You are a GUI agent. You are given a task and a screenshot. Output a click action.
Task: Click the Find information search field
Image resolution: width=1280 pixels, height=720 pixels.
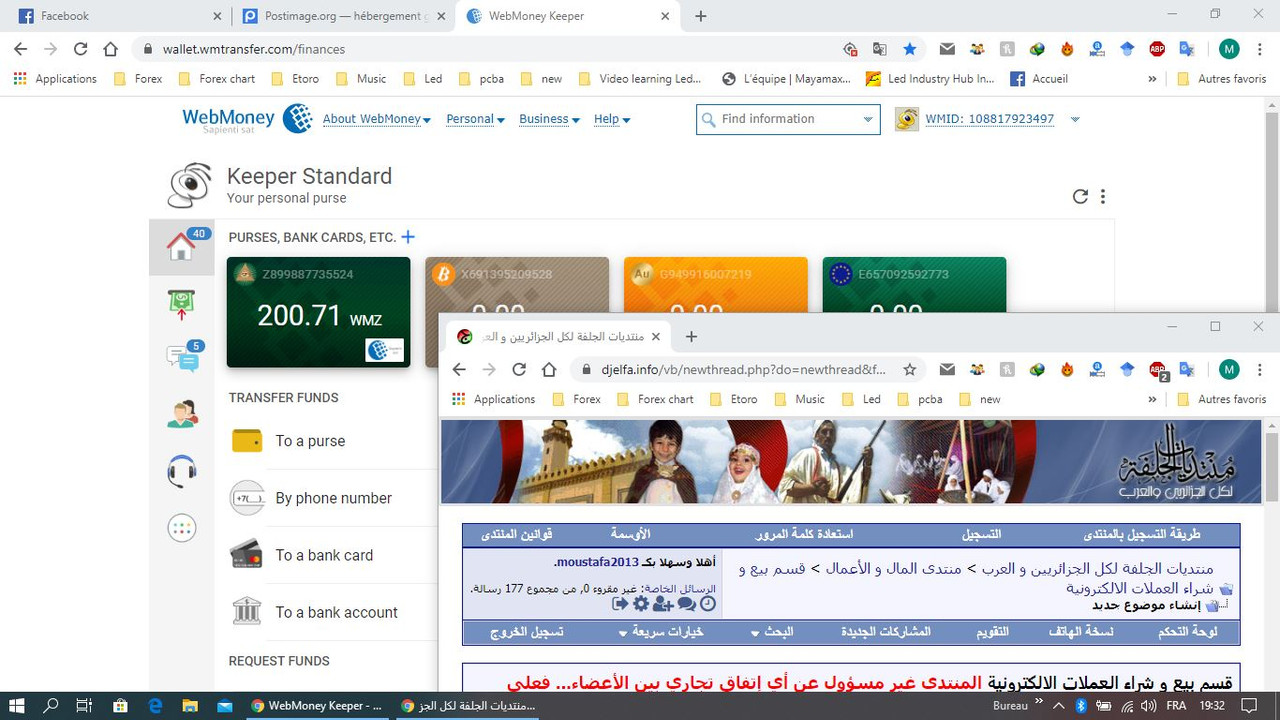pyautogui.click(x=788, y=119)
